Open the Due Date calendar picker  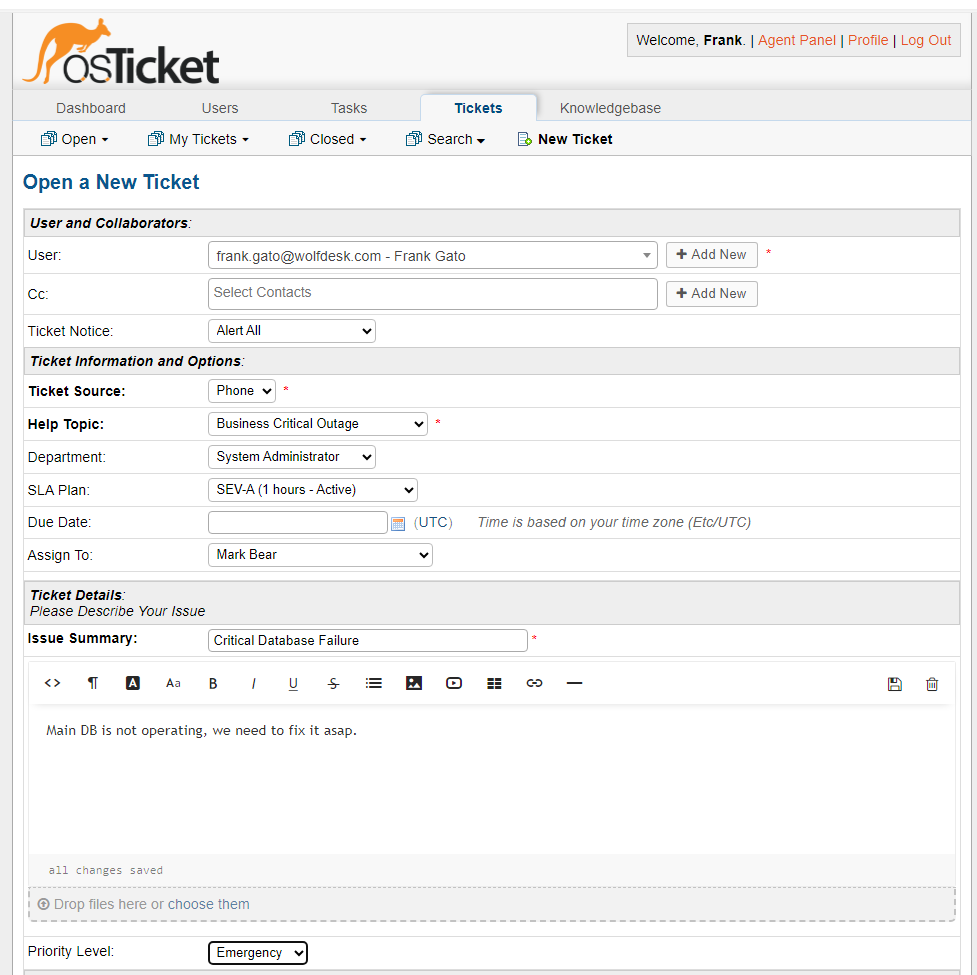click(399, 522)
